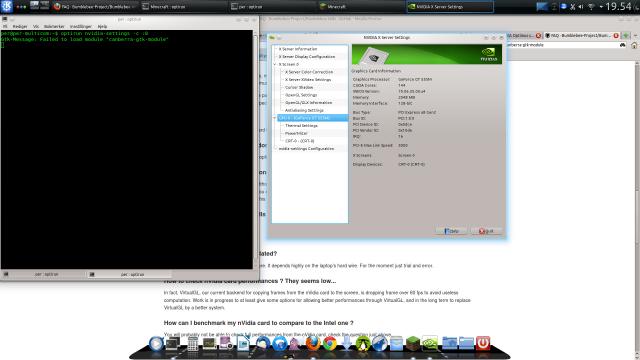Switch to the first per : optirun terminal tab
Viewport: 640px width, 360px height.
point(43,274)
